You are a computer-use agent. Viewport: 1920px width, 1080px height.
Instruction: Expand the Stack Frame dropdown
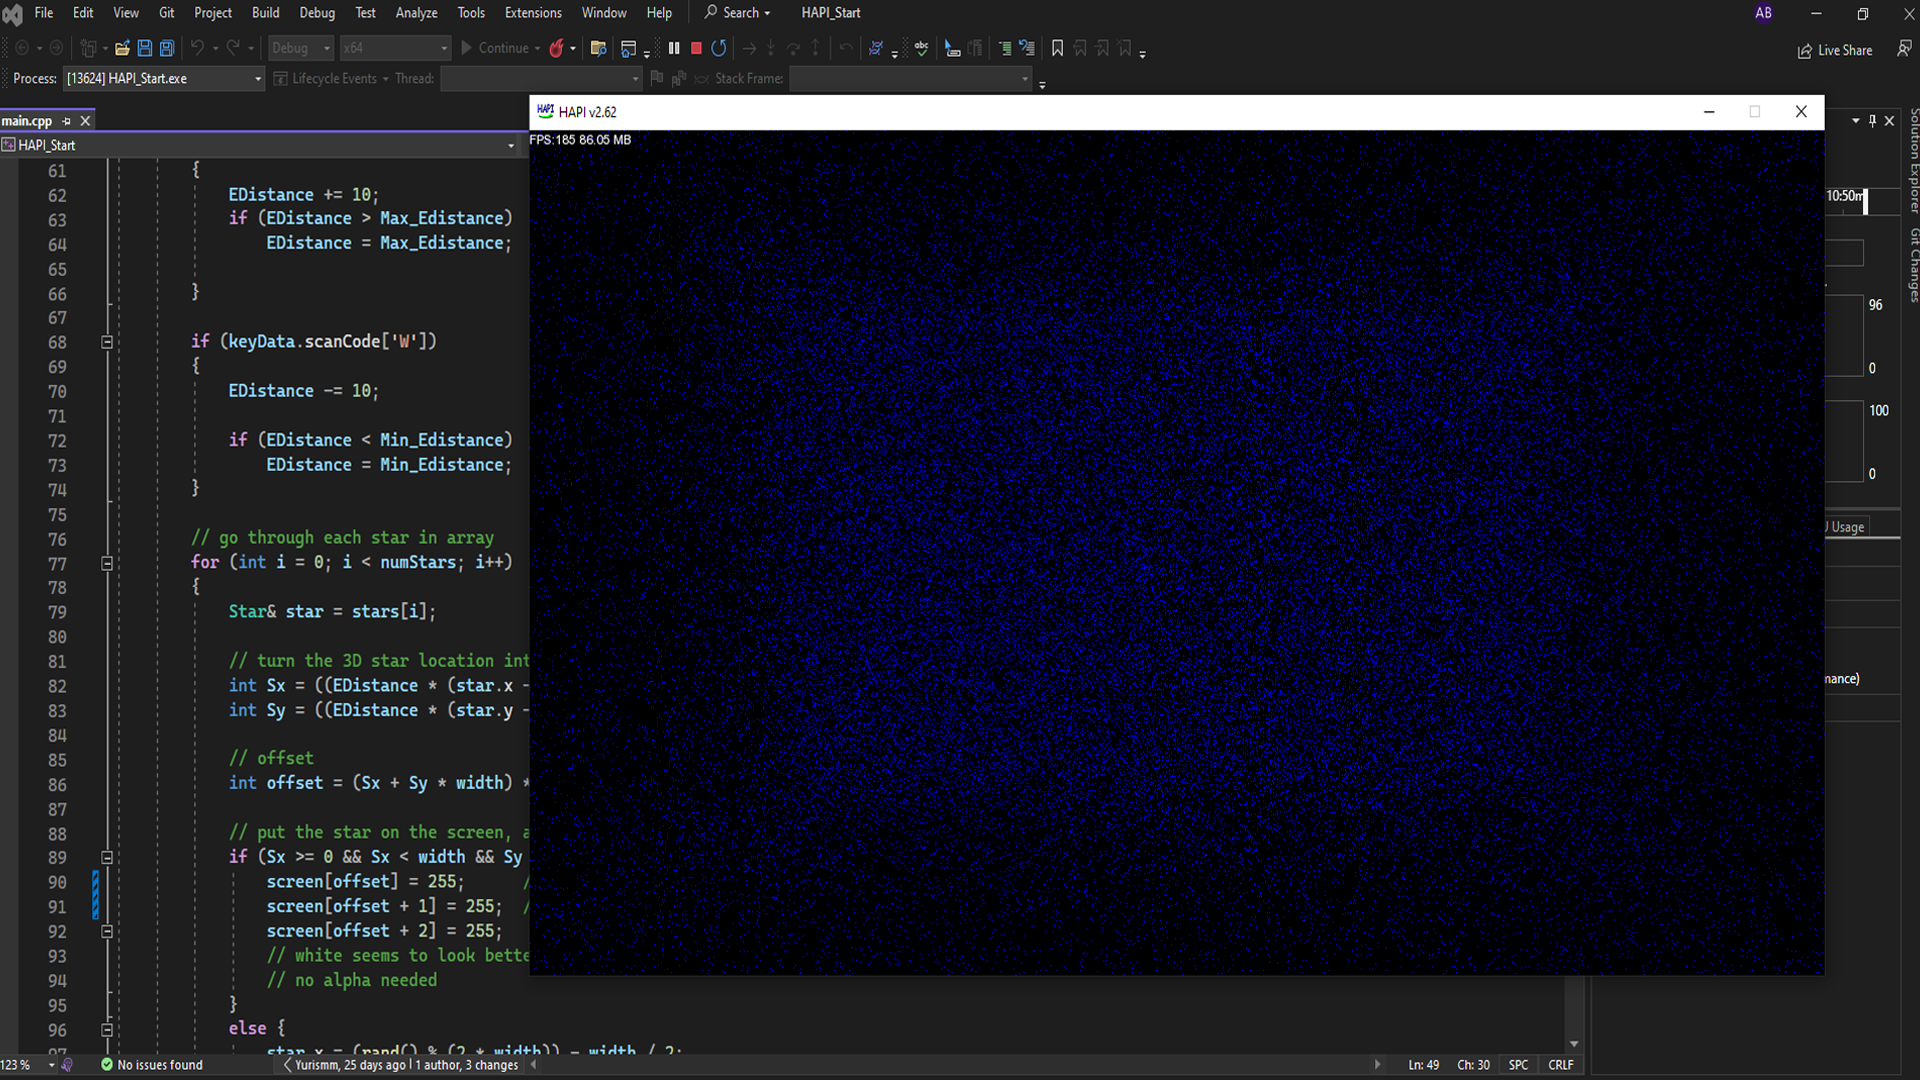click(x=1029, y=78)
